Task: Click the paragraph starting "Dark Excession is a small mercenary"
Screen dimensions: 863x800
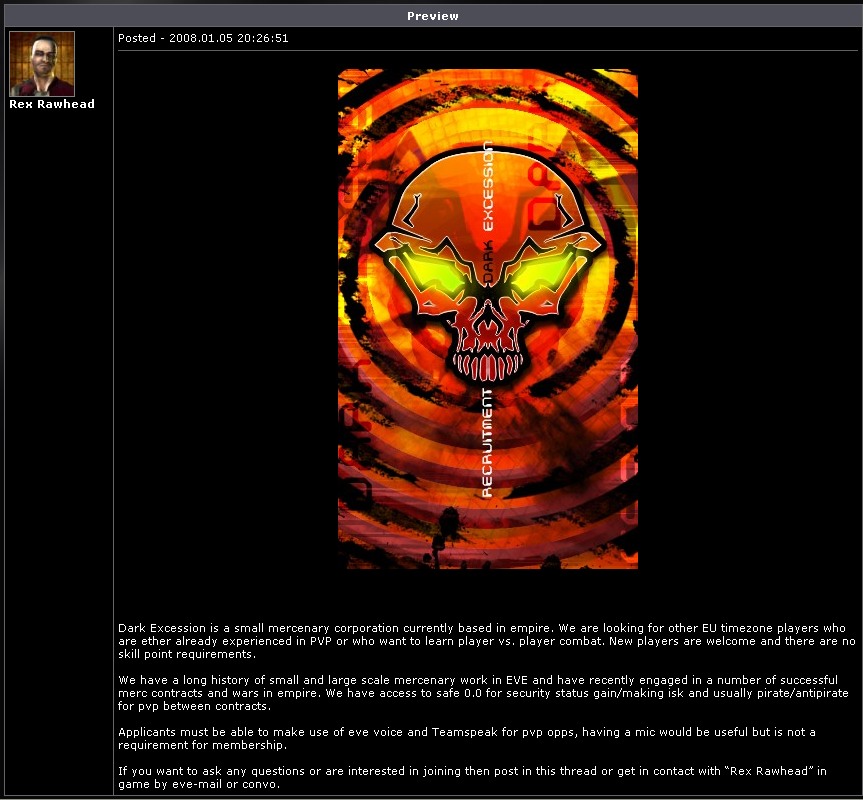Action: [487, 641]
